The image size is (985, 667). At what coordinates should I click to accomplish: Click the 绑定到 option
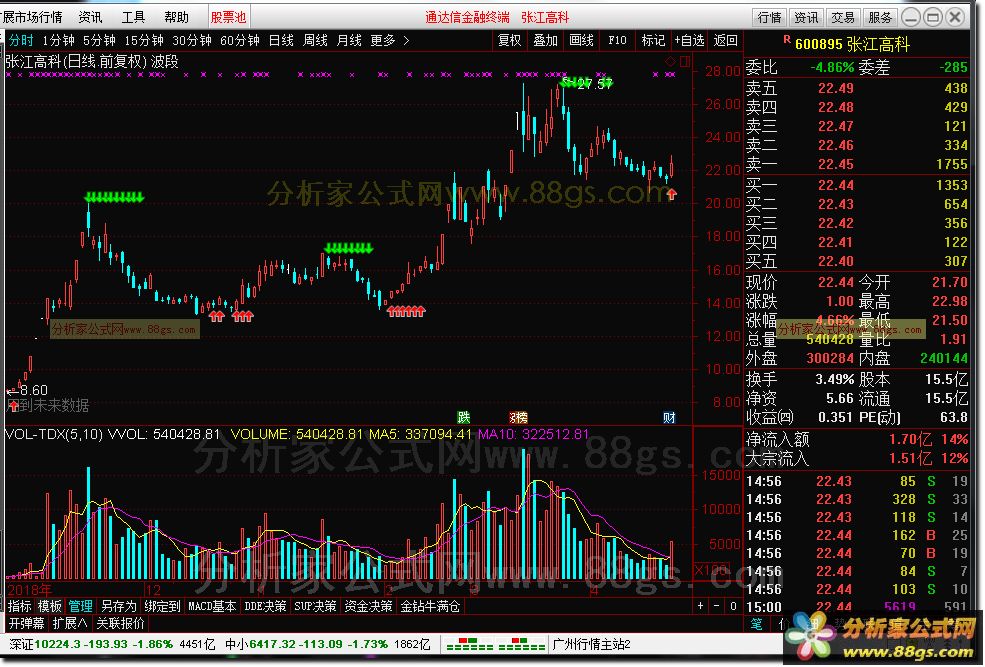[163, 606]
